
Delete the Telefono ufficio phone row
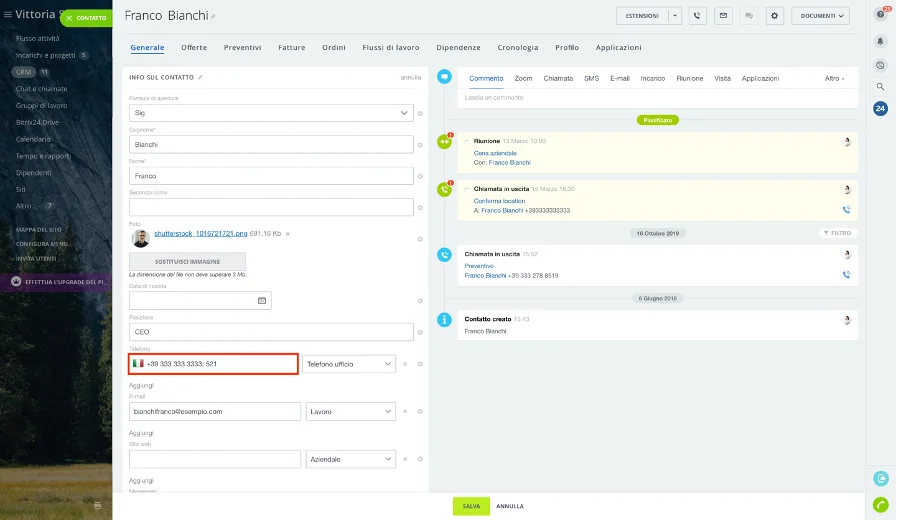click(405, 364)
